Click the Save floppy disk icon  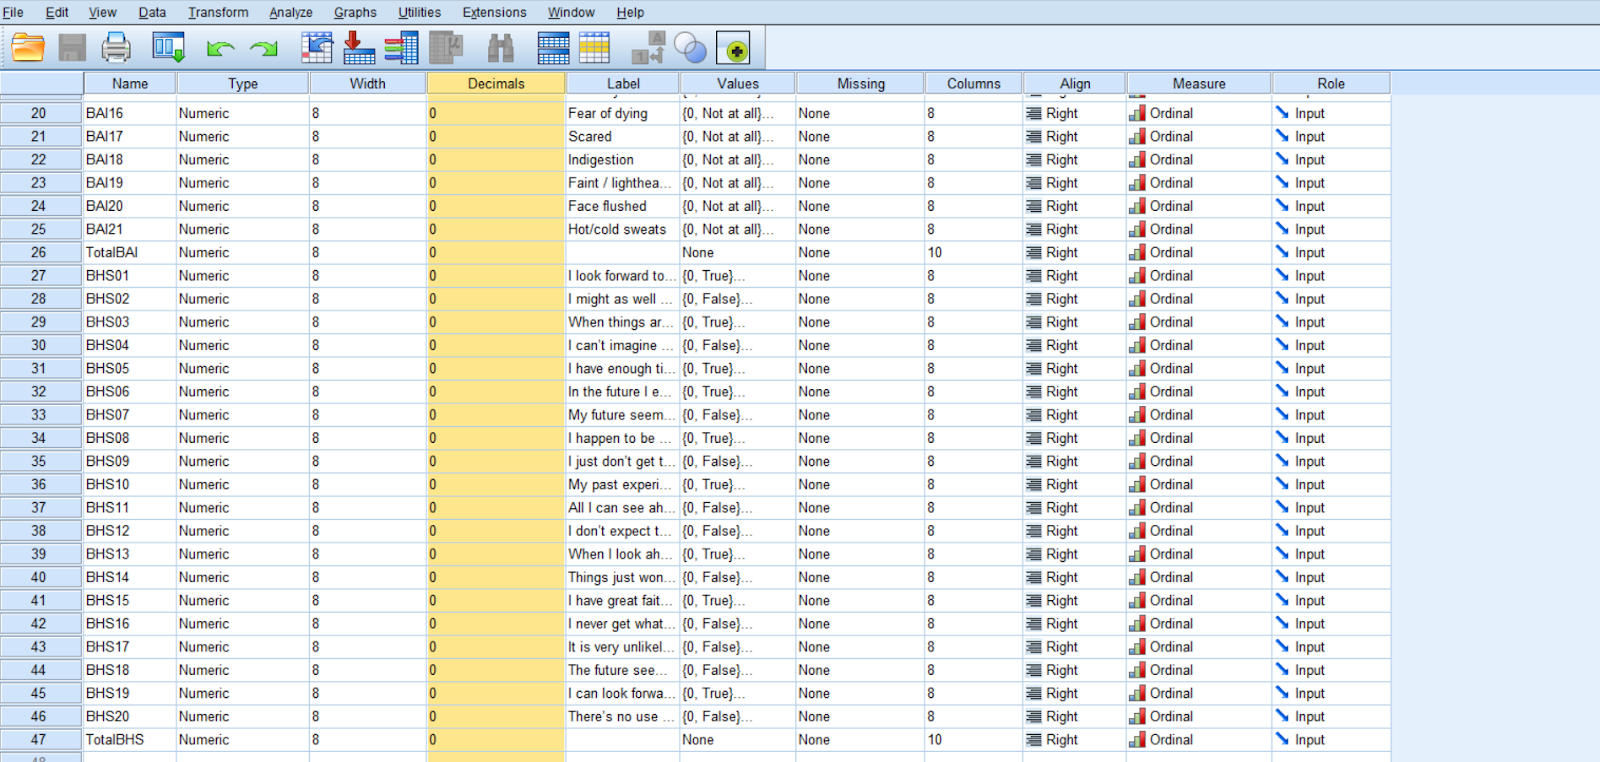coord(72,47)
